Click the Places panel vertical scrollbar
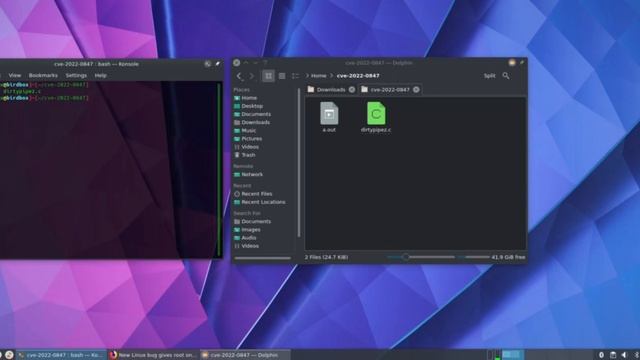Viewport: 640px width, 360px height. (x=299, y=162)
